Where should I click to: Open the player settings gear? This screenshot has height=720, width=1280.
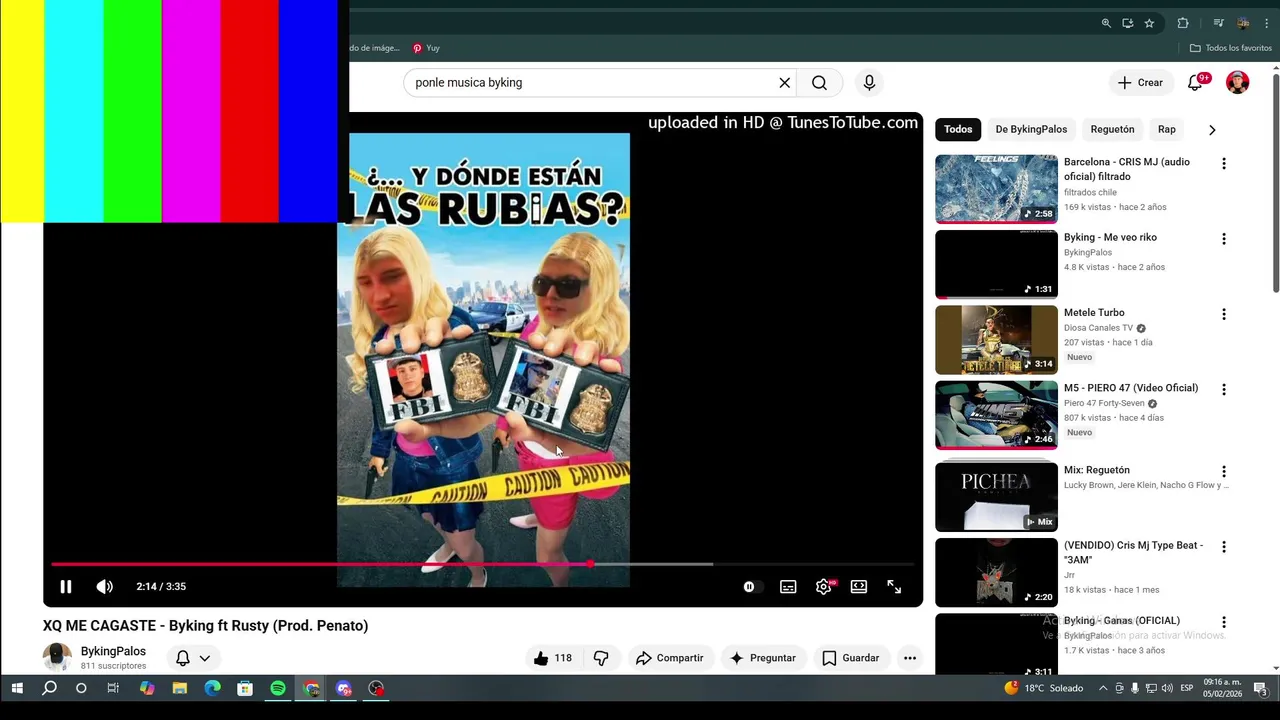(x=824, y=587)
